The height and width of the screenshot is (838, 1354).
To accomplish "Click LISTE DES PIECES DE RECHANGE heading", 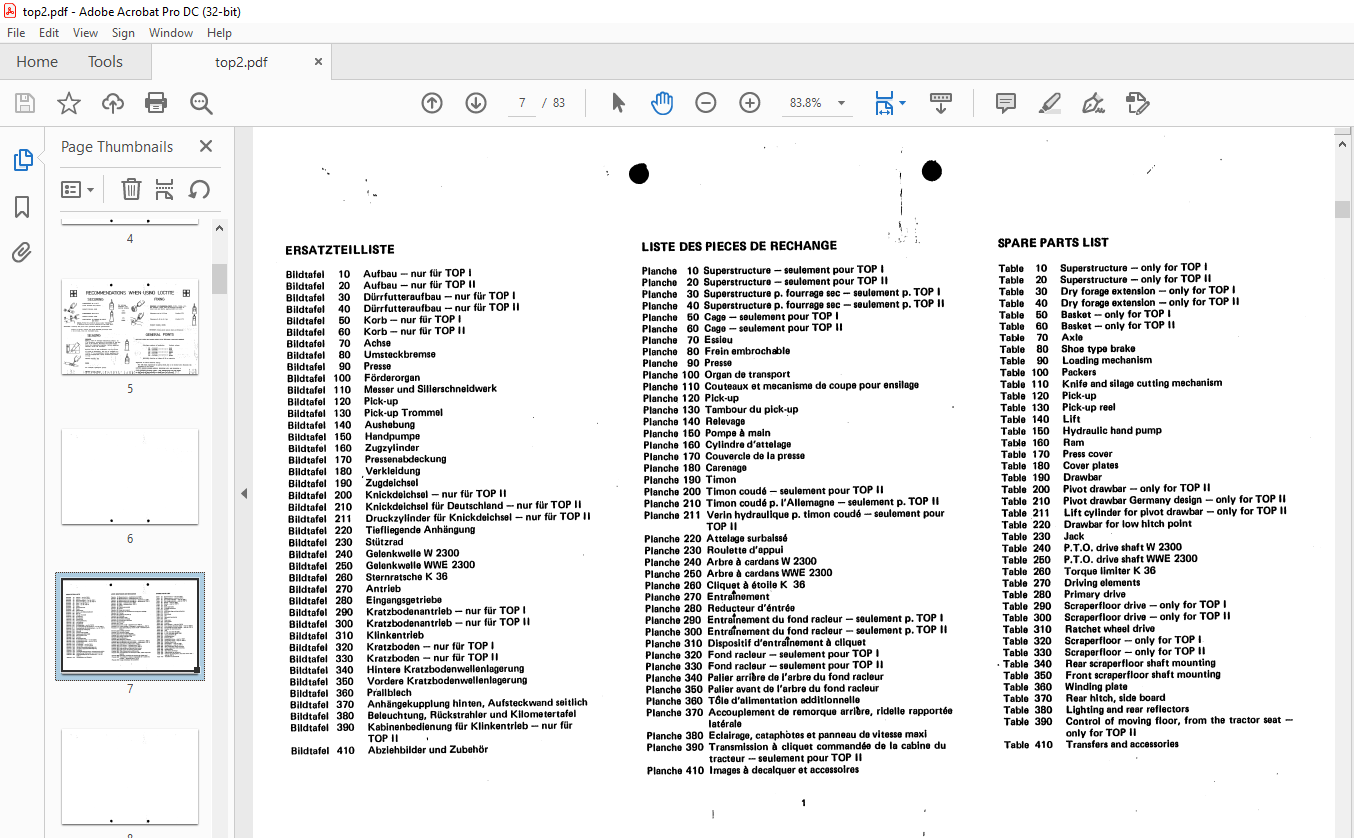I will tap(739, 246).
